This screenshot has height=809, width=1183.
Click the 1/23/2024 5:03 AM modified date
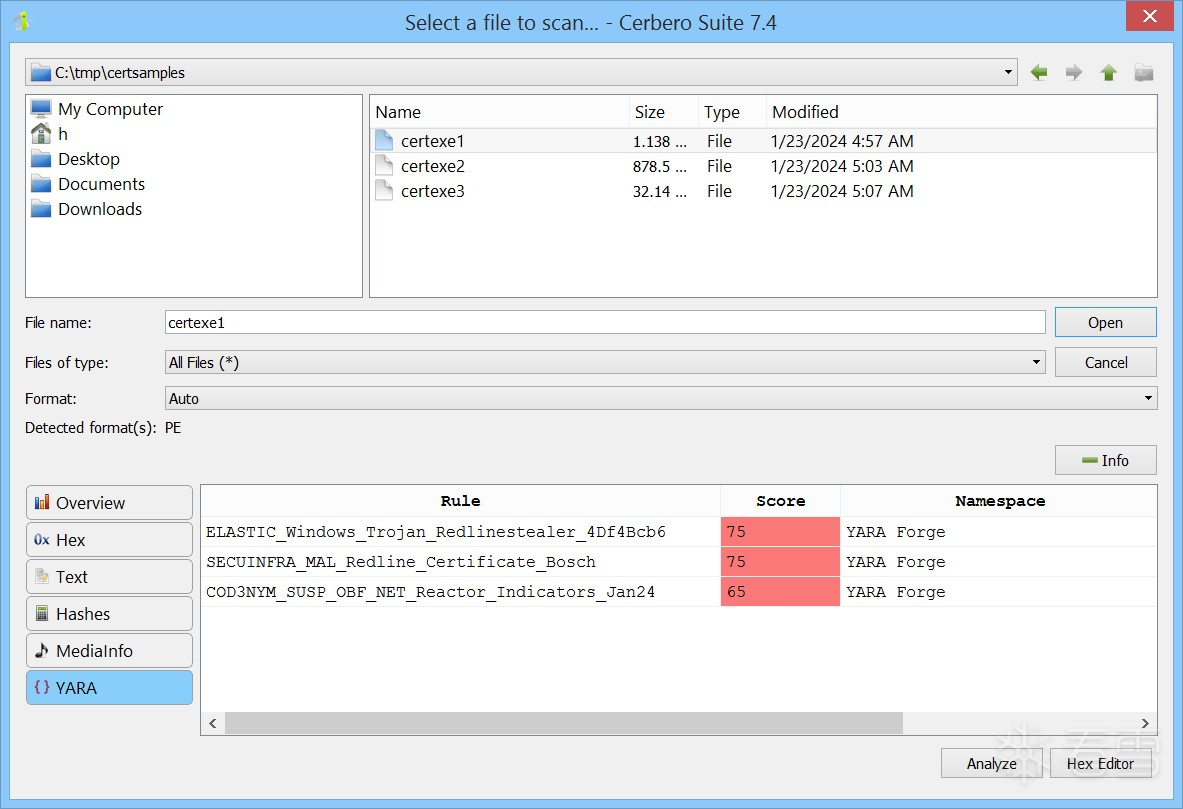tap(842, 166)
